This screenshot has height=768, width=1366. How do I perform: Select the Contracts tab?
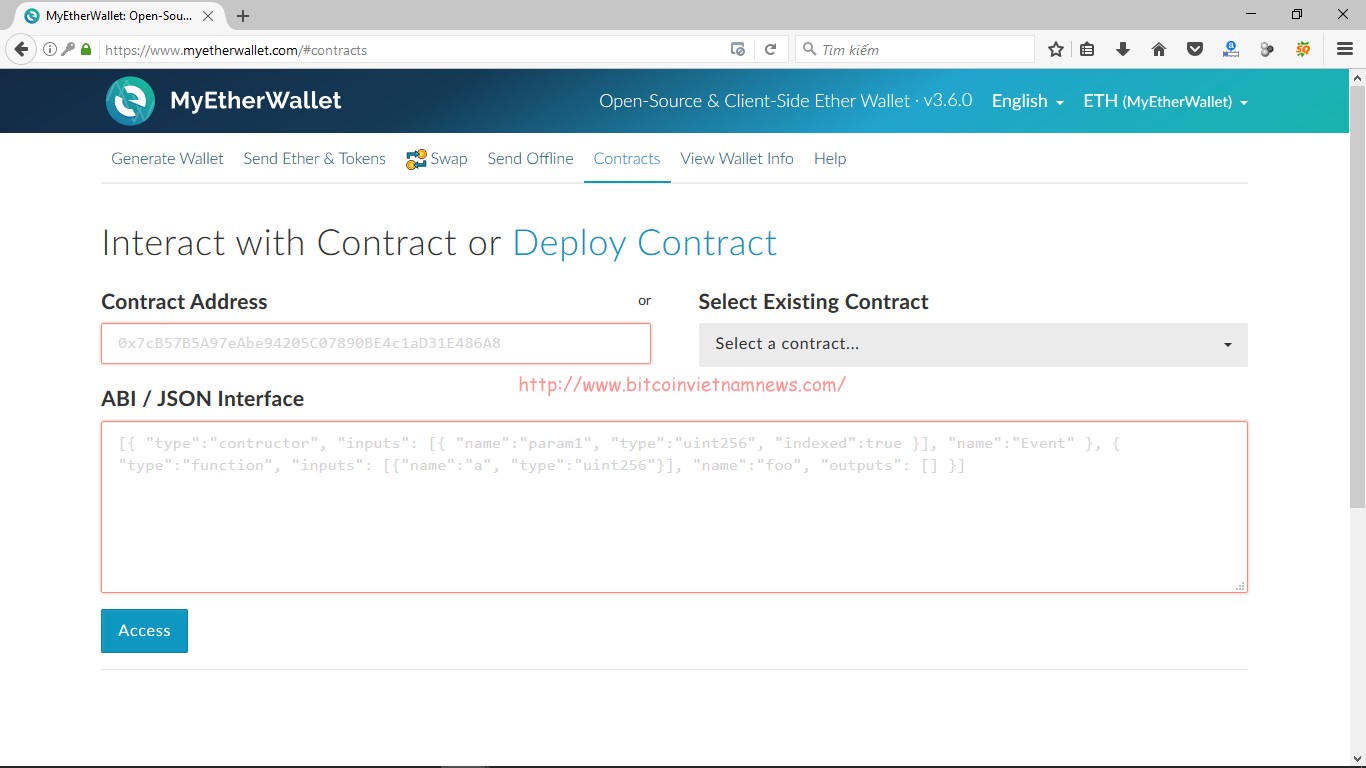pos(627,159)
